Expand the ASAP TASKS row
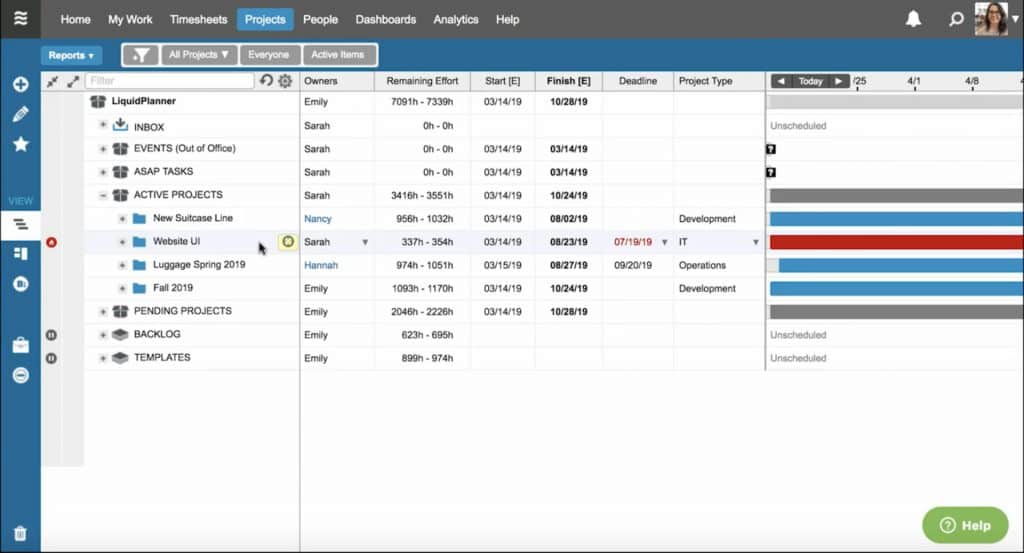The width and height of the screenshot is (1024, 553). point(103,172)
